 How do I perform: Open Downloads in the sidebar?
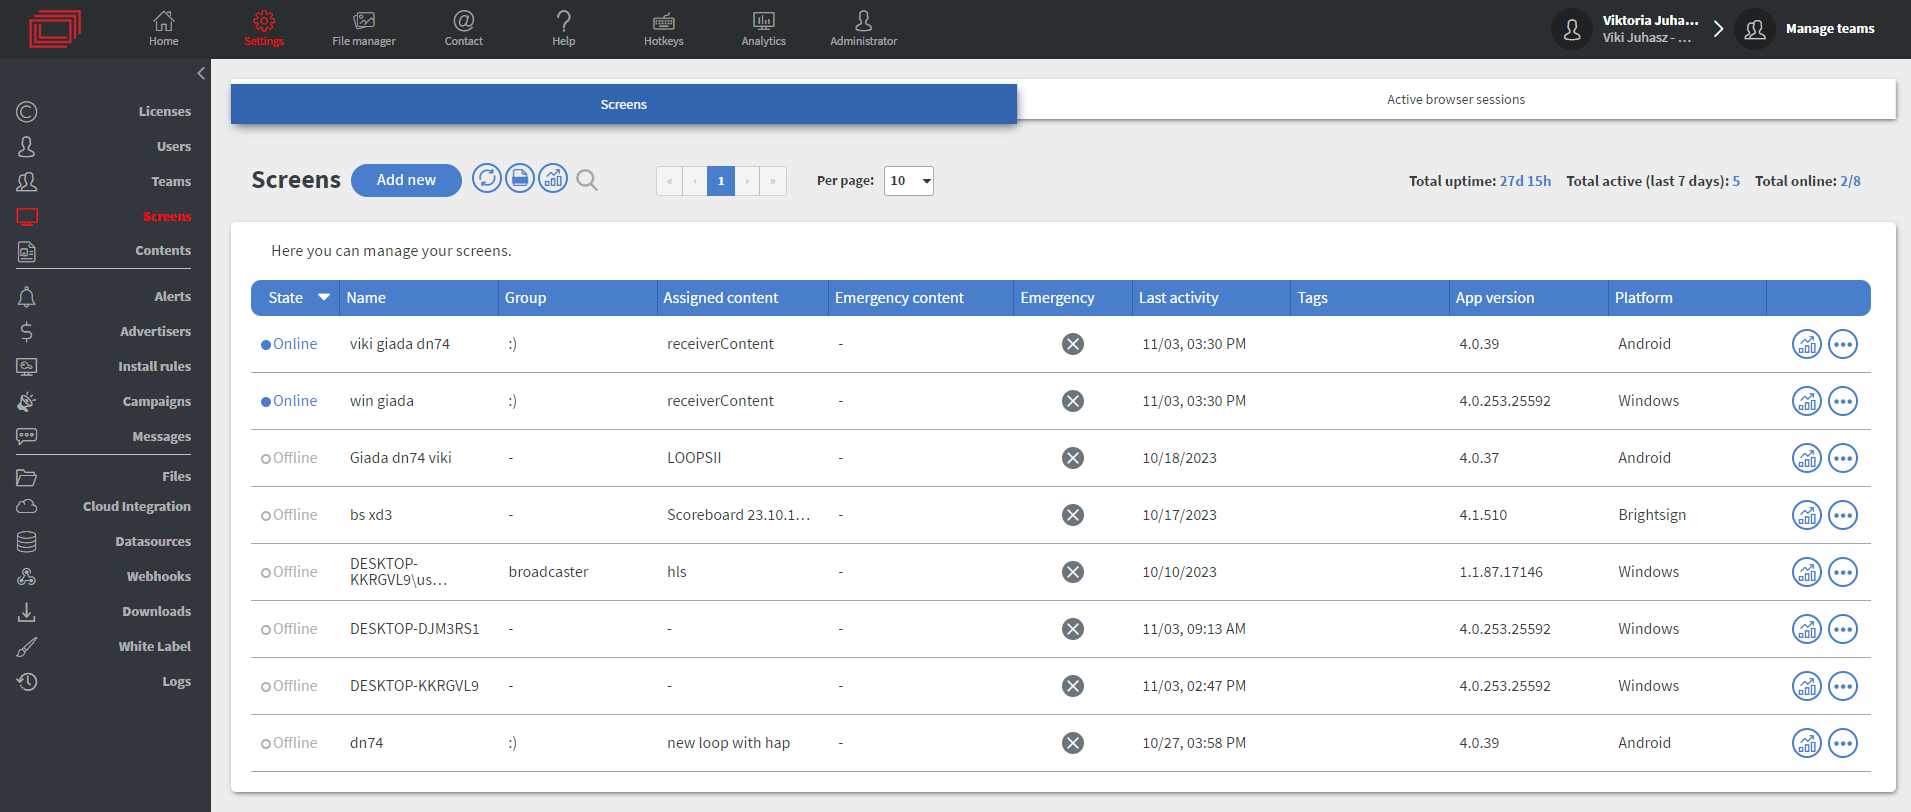click(104, 611)
